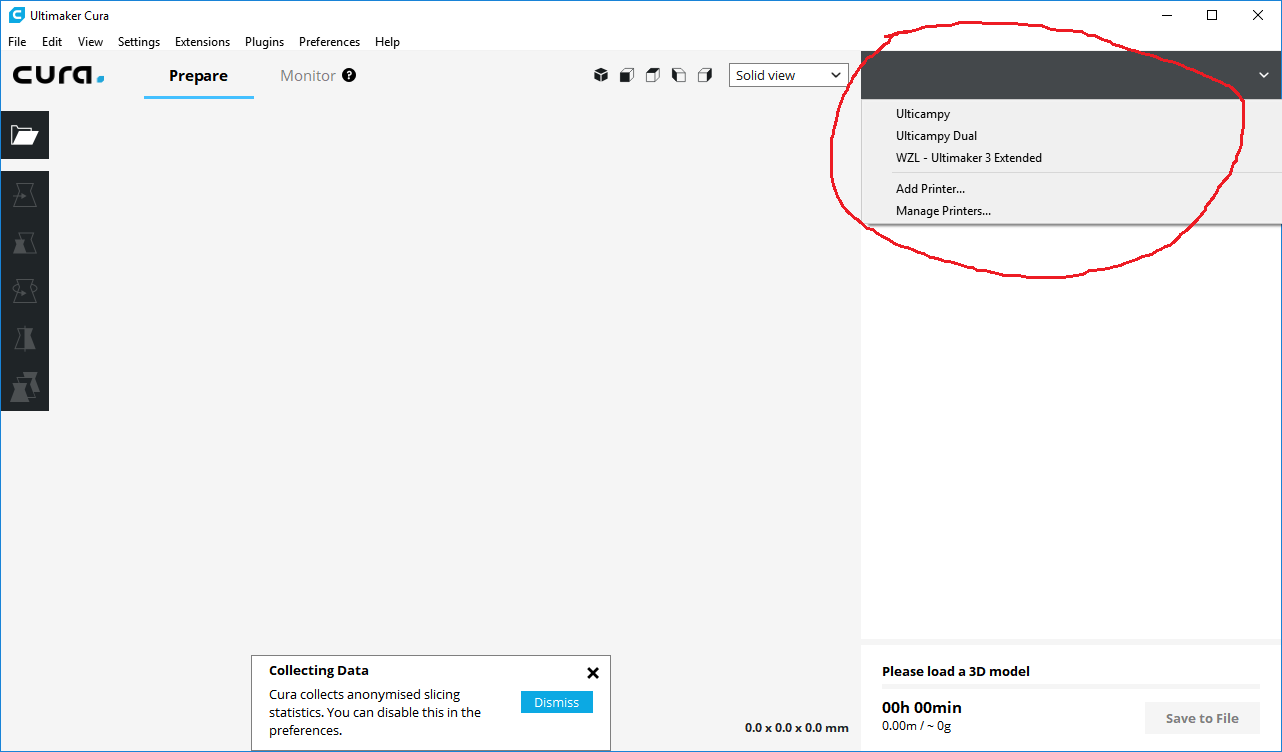This screenshot has width=1282, height=752.
Task: Click the Cura logo
Action: click(58, 75)
